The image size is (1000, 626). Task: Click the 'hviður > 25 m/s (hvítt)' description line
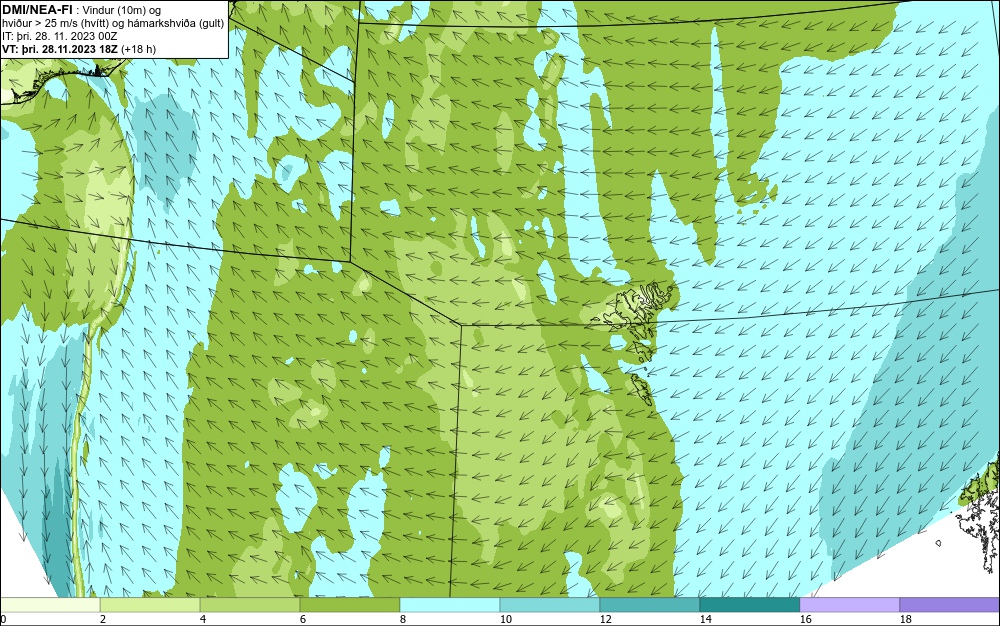click(113, 24)
